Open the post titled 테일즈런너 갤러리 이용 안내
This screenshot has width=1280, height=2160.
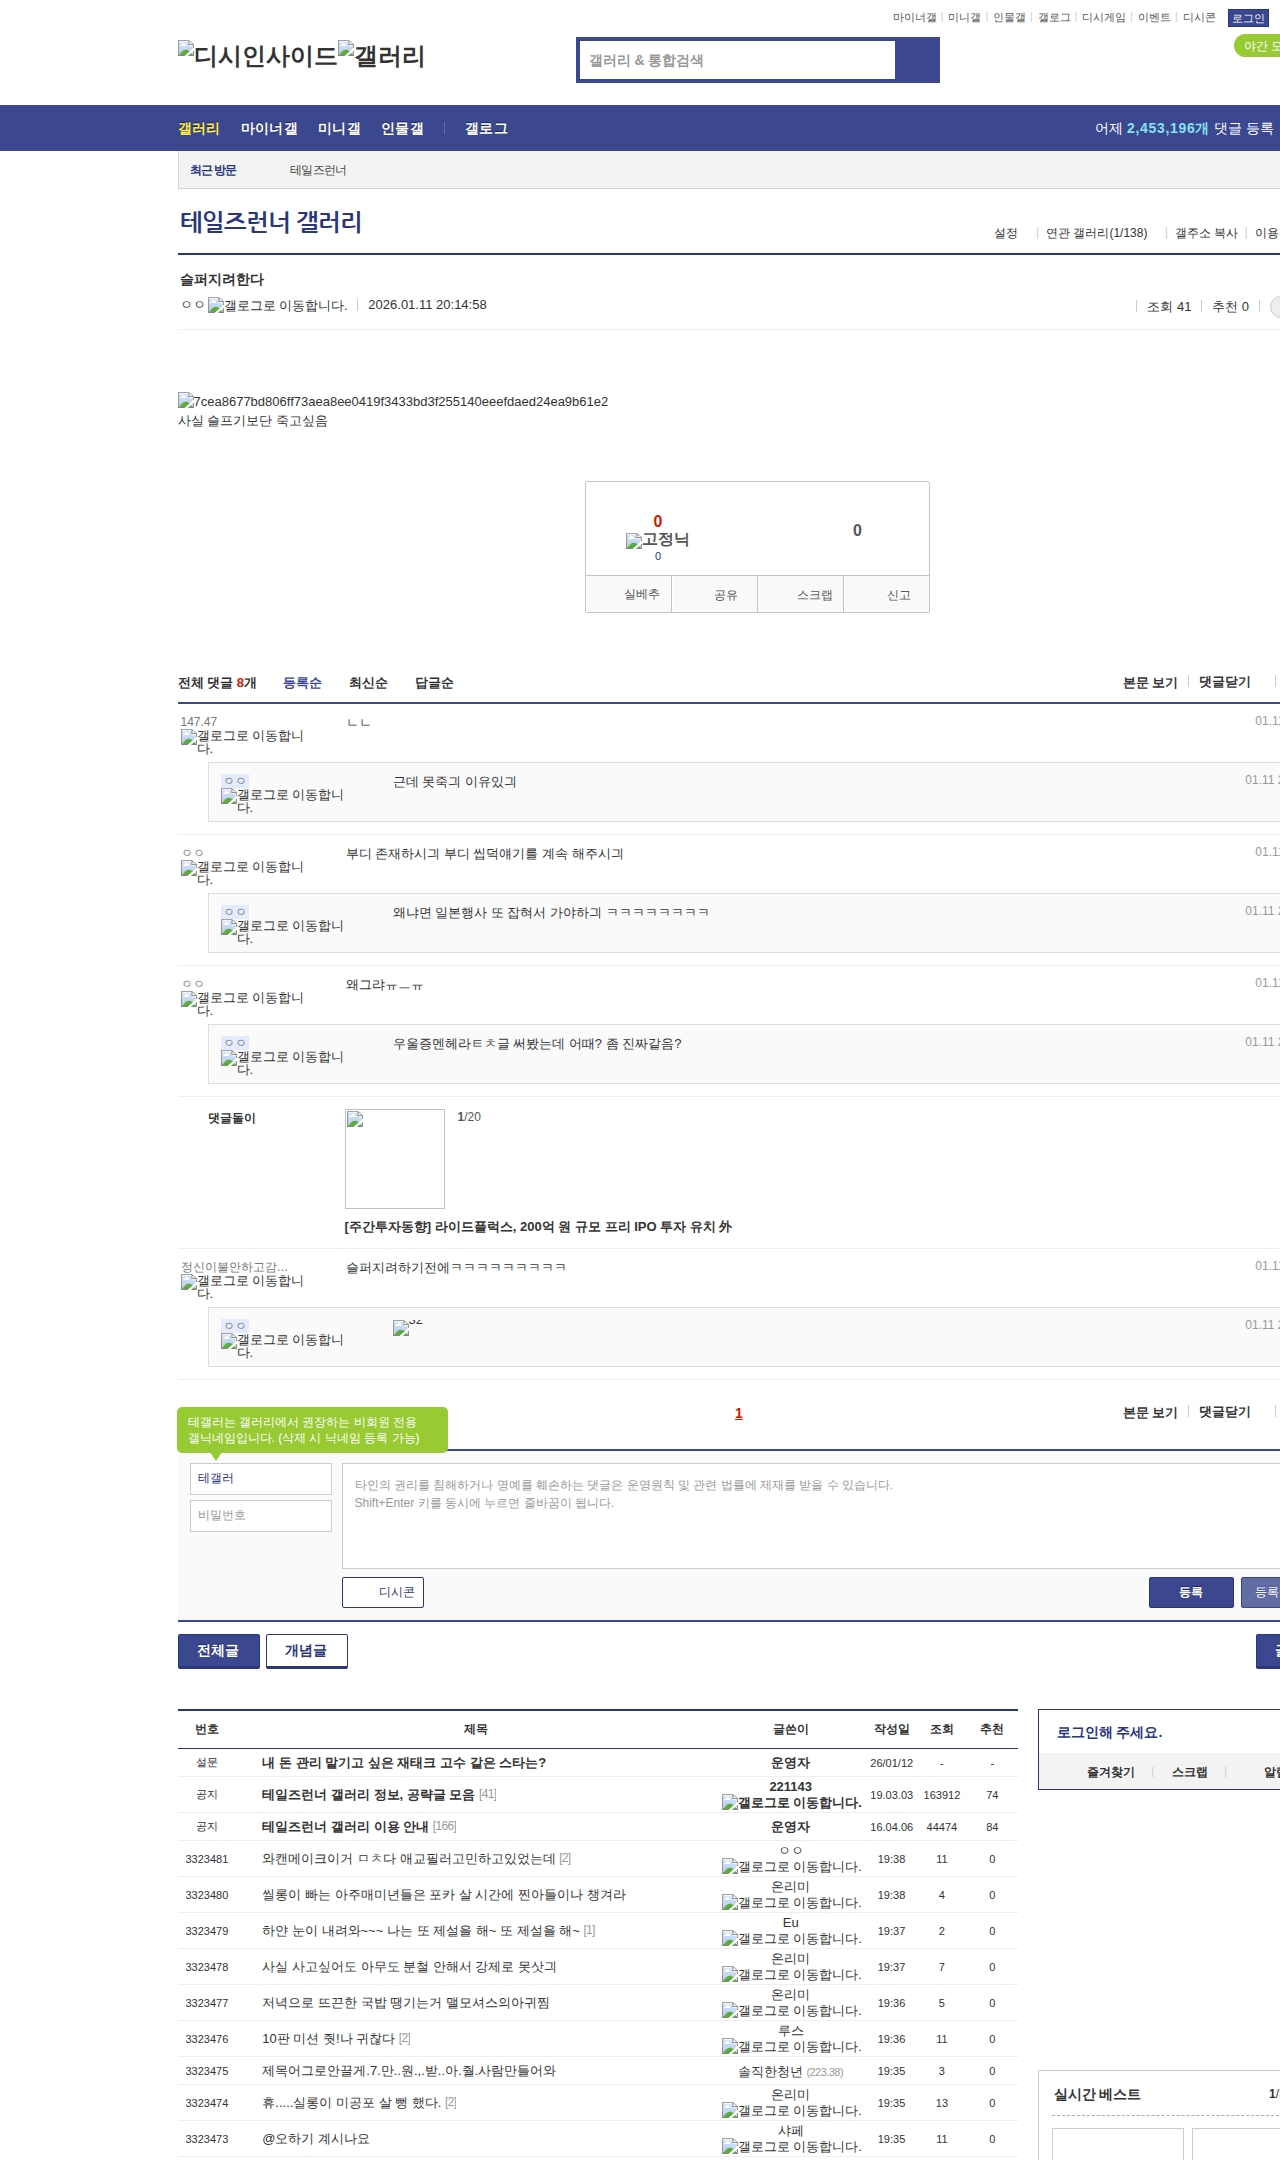345,1827
